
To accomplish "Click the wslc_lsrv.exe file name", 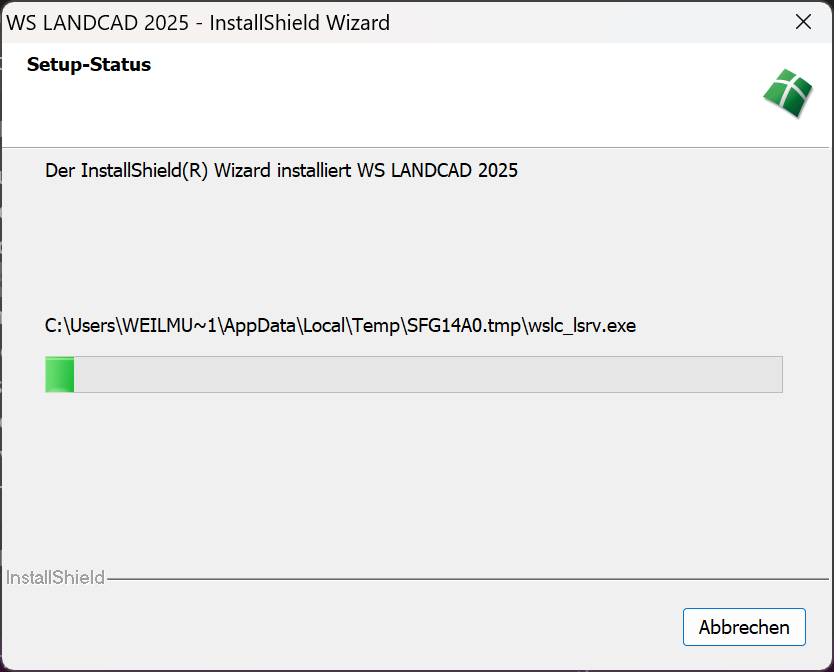I will [580, 325].
